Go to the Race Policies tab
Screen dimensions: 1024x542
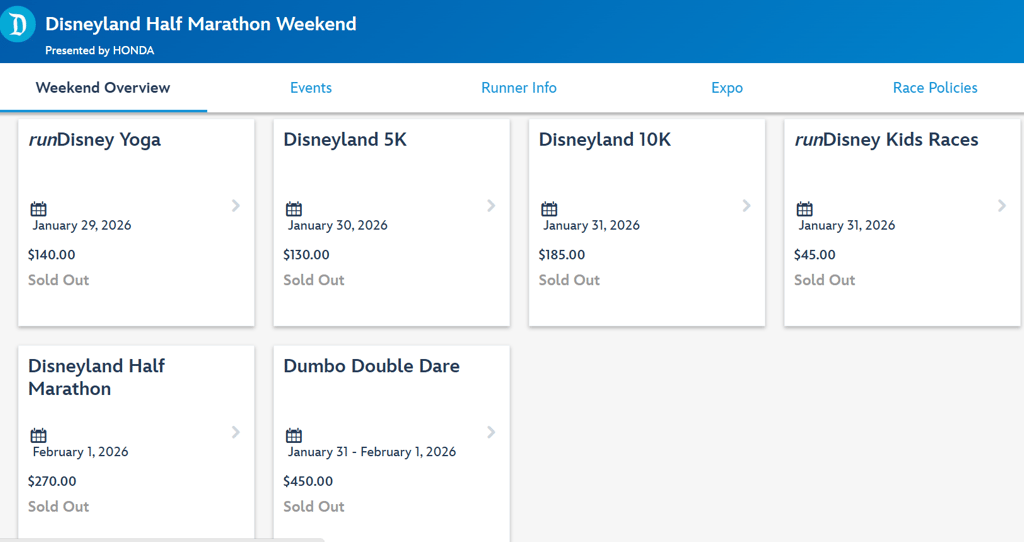coord(935,88)
